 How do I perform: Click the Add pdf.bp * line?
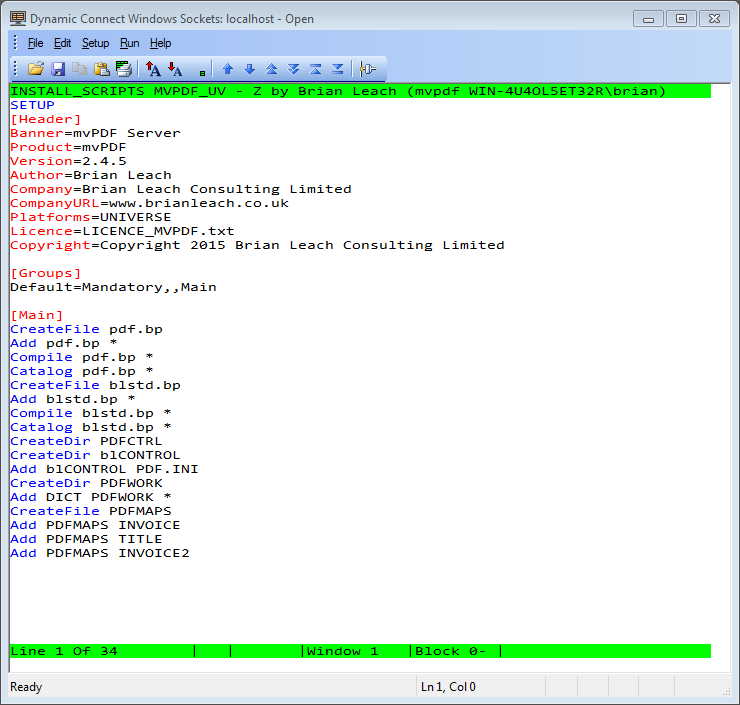[x=64, y=343]
